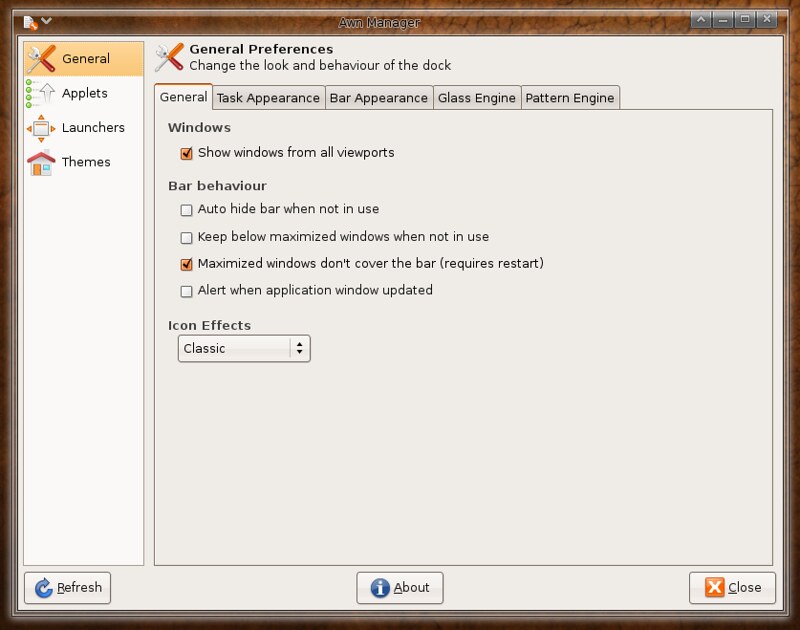Switch to the Task Appearance tab
800x630 pixels.
pos(268,98)
